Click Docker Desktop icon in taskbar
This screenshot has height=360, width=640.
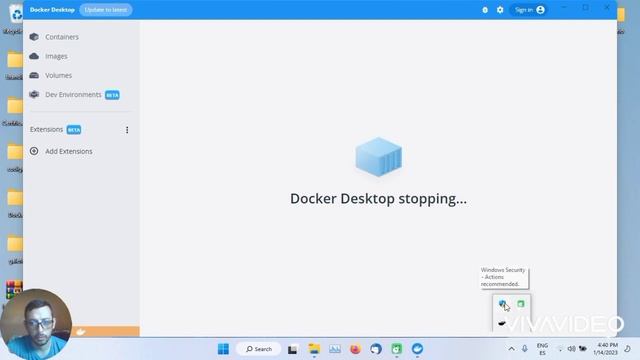[x=417, y=349]
